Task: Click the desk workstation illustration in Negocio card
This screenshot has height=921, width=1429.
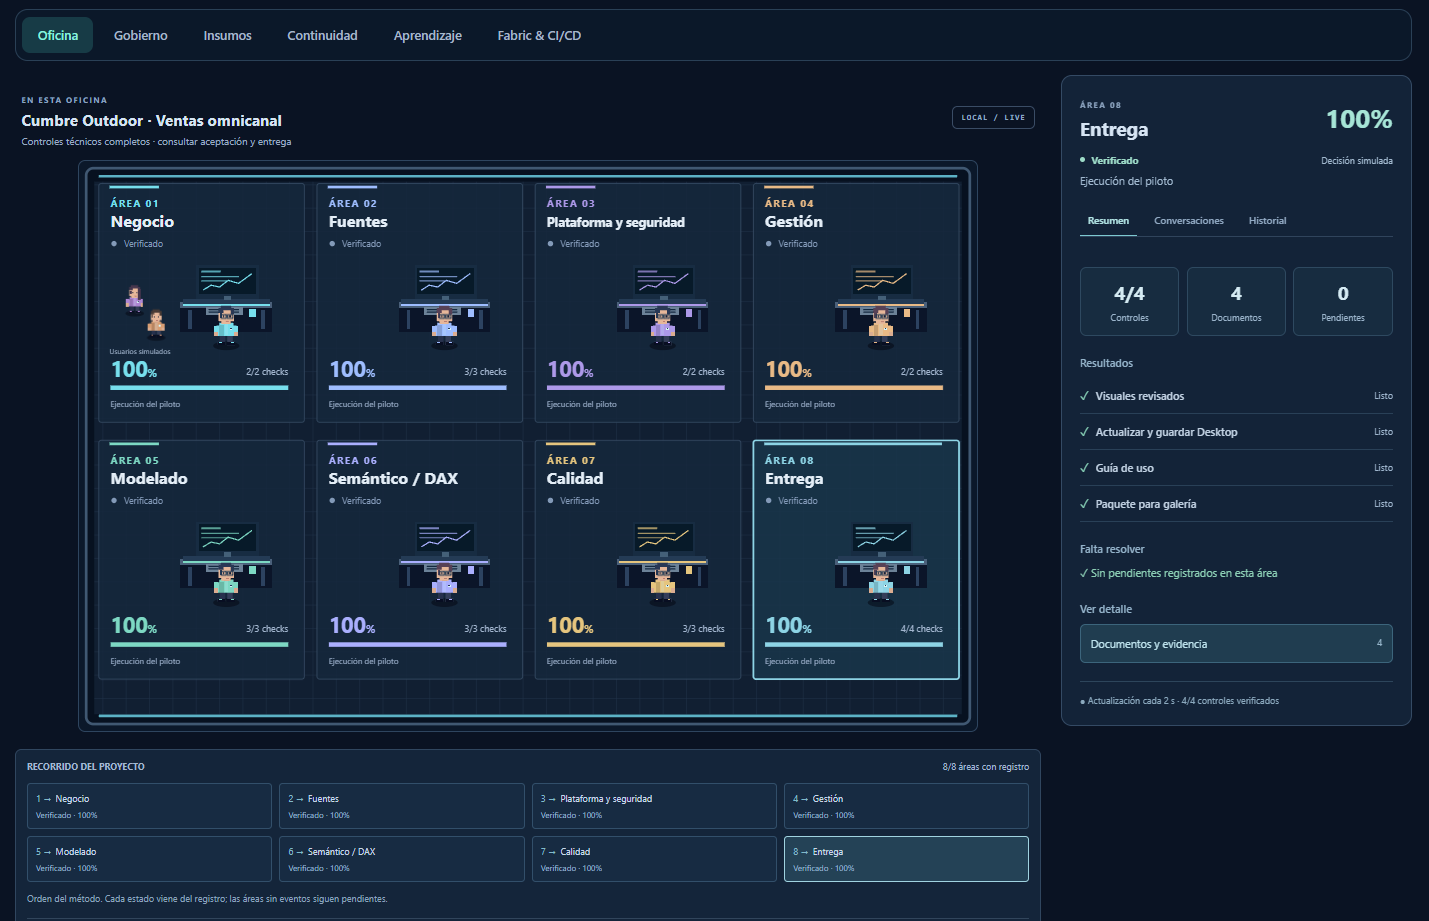Action: pyautogui.click(x=226, y=306)
